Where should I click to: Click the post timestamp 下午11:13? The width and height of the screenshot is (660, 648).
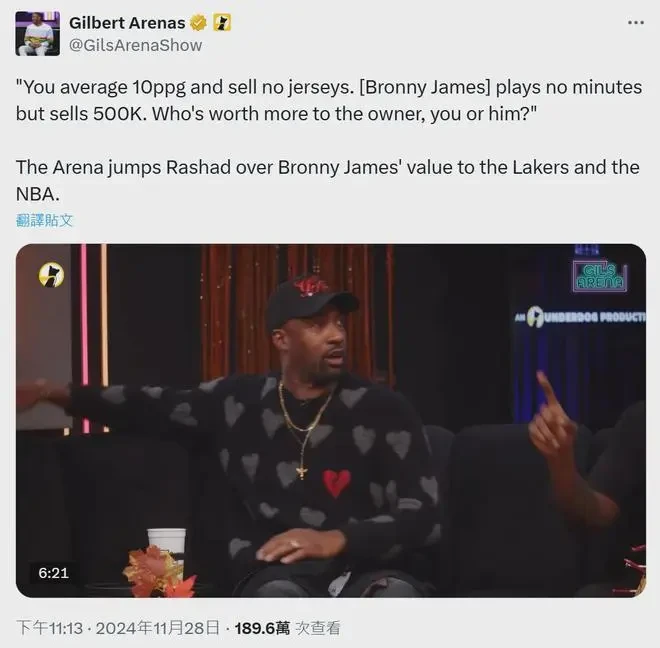pos(50,628)
